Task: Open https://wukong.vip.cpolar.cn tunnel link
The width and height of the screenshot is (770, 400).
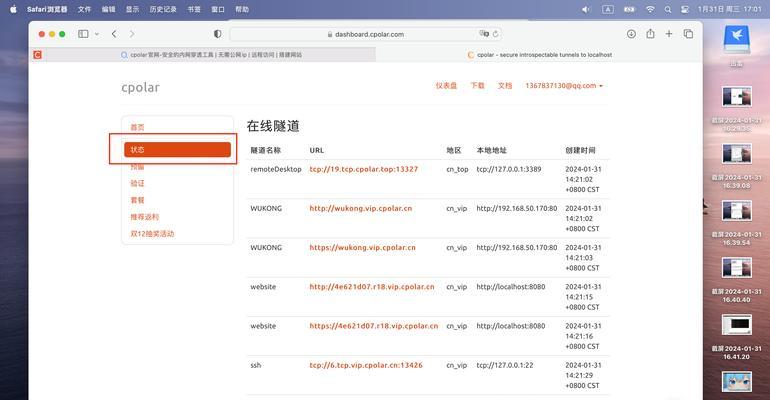Action: (x=362, y=247)
